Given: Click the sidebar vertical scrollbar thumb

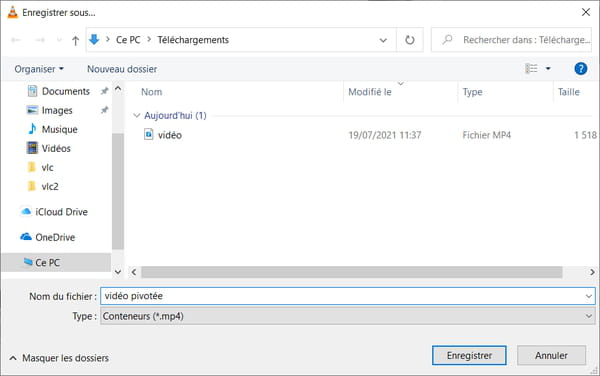Looking at the screenshot, I should click(x=118, y=191).
